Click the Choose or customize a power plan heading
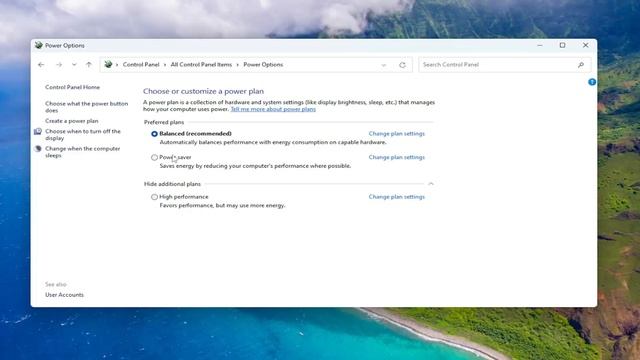Viewport: 640px width, 360px height. point(203,91)
